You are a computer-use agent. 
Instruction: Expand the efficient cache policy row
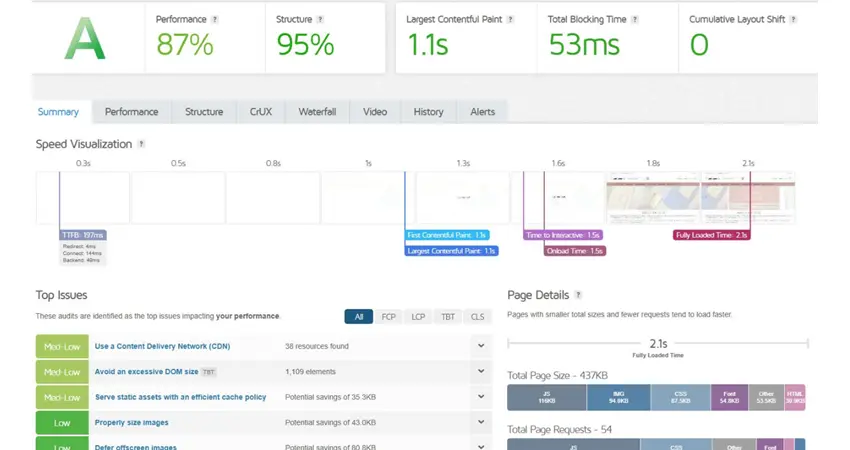click(481, 397)
